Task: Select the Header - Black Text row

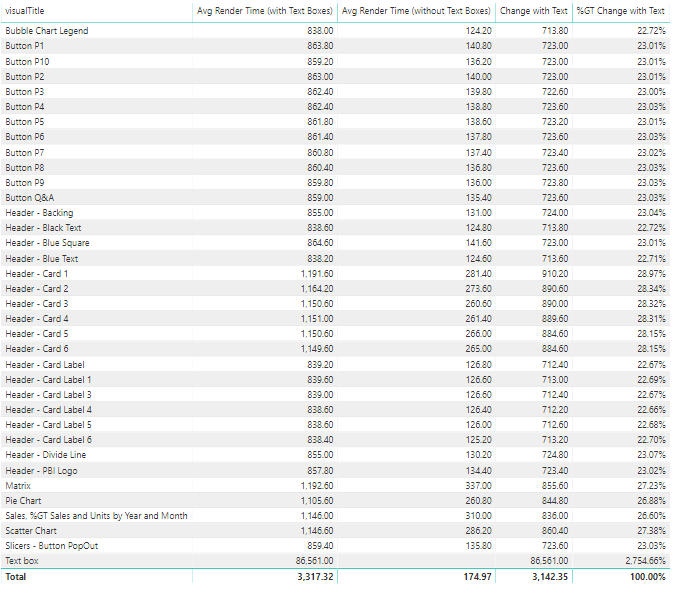Action: pos(335,228)
